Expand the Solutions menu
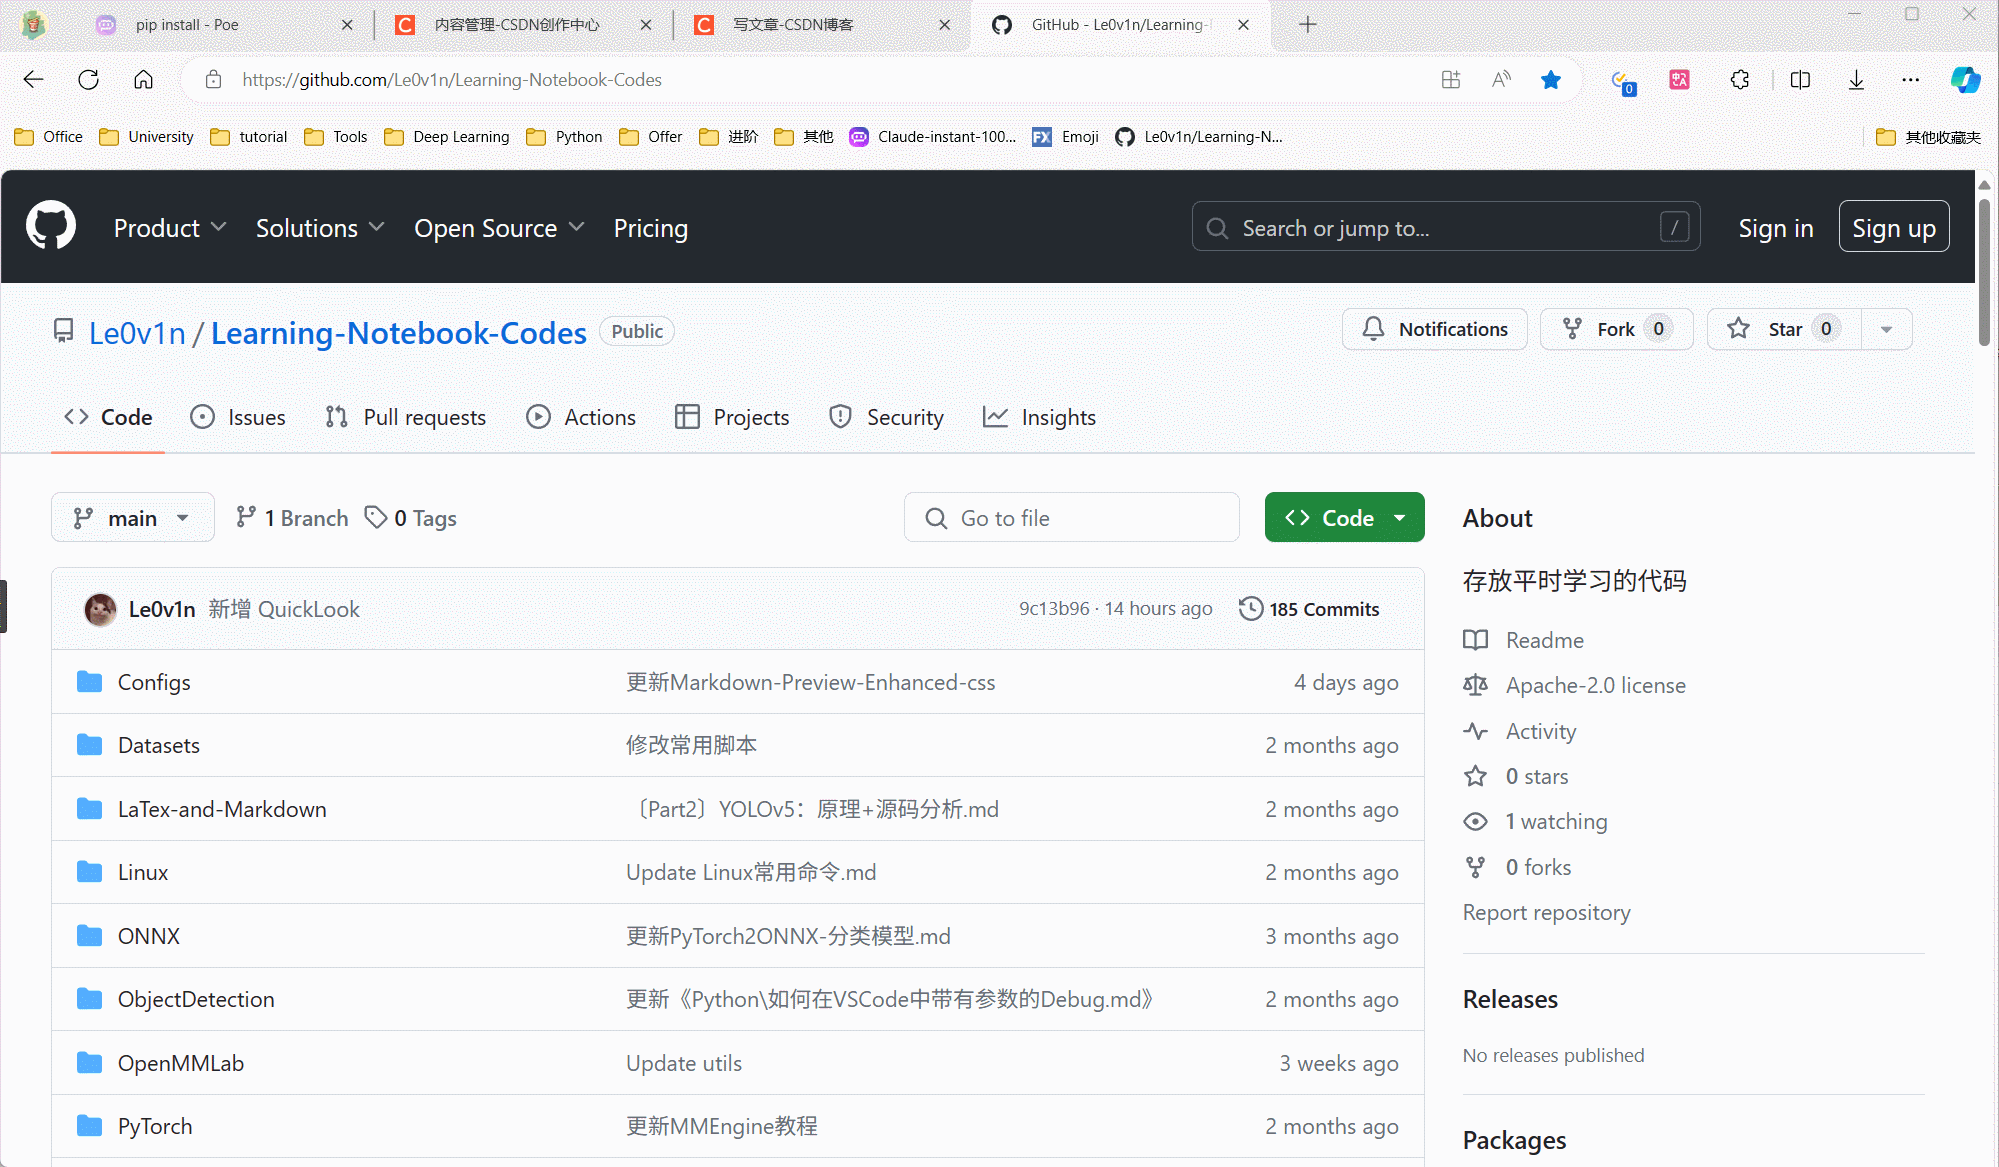This screenshot has width=1999, height=1167. (x=320, y=228)
